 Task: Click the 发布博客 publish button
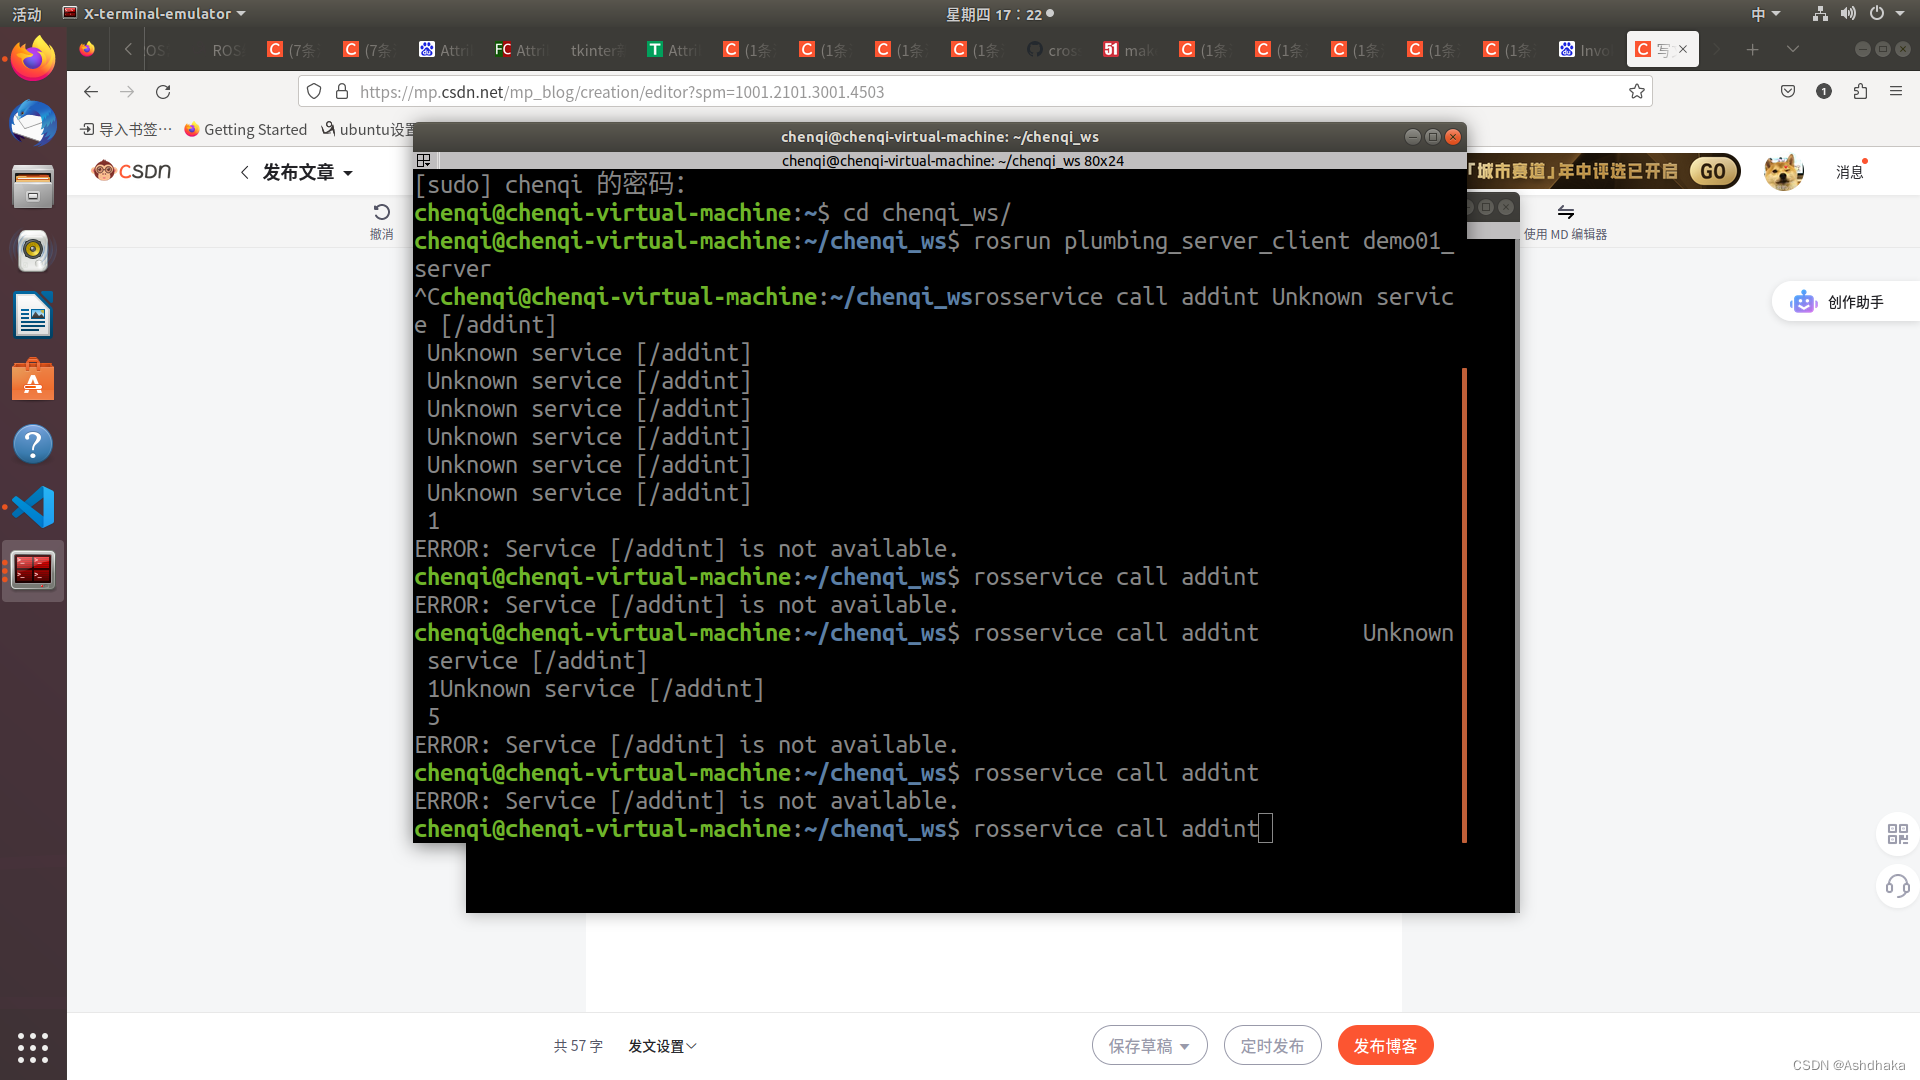[x=1385, y=1046]
